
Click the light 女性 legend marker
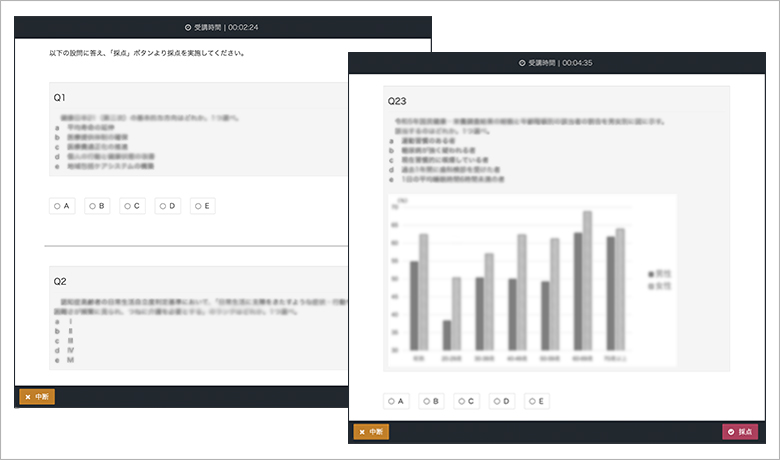pos(651,286)
